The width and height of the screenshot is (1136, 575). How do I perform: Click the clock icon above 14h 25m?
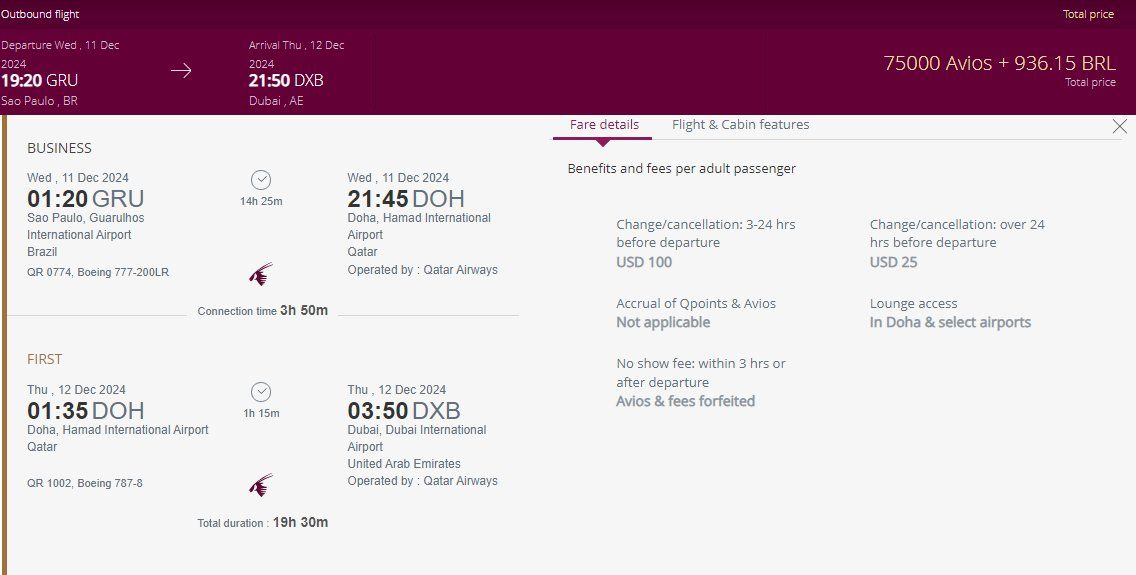pyautogui.click(x=261, y=180)
